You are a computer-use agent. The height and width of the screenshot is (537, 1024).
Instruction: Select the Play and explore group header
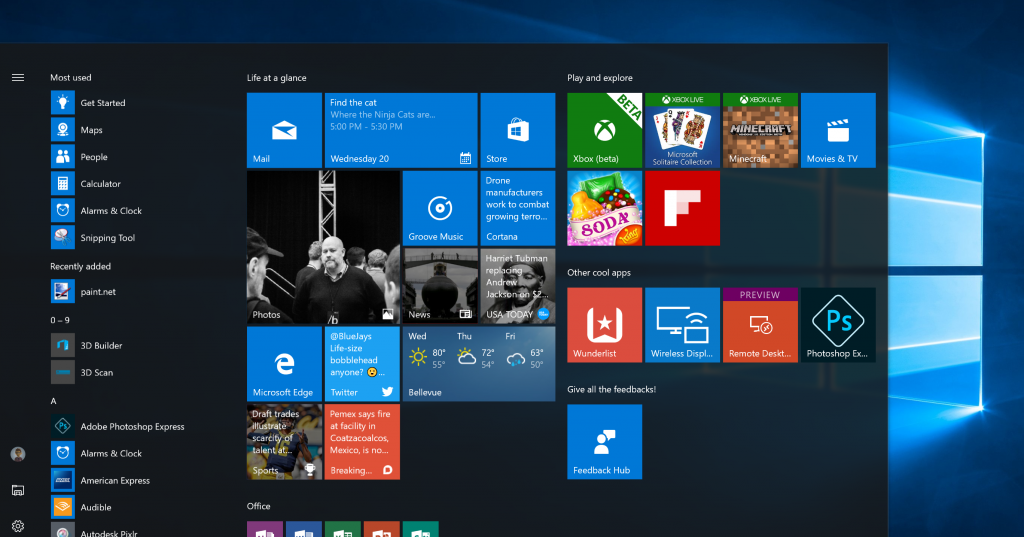pyautogui.click(x=600, y=78)
